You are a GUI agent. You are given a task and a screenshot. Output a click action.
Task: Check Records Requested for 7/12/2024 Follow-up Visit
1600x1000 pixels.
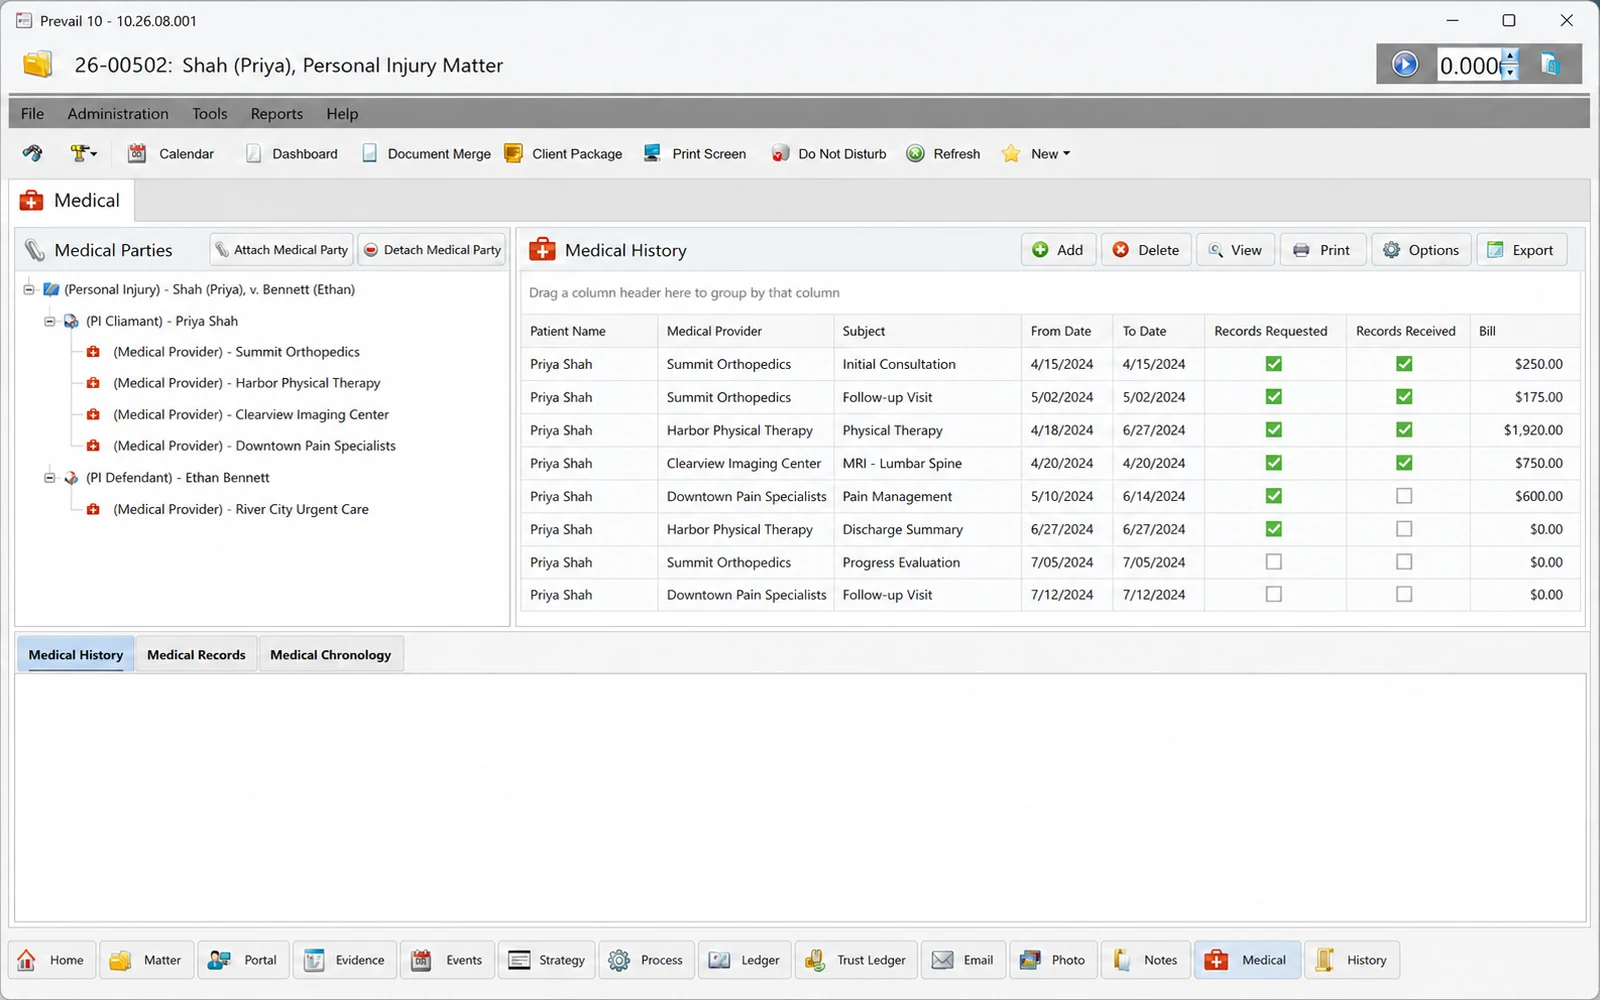pyautogui.click(x=1274, y=594)
